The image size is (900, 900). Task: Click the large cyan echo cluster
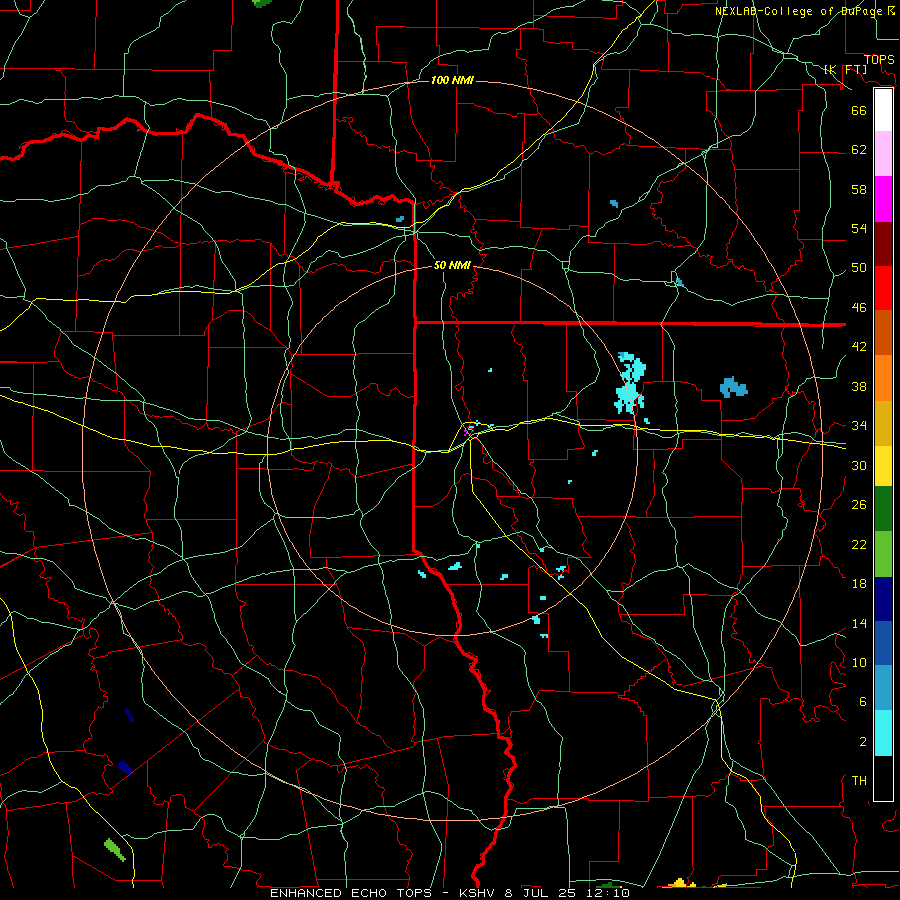click(630, 383)
